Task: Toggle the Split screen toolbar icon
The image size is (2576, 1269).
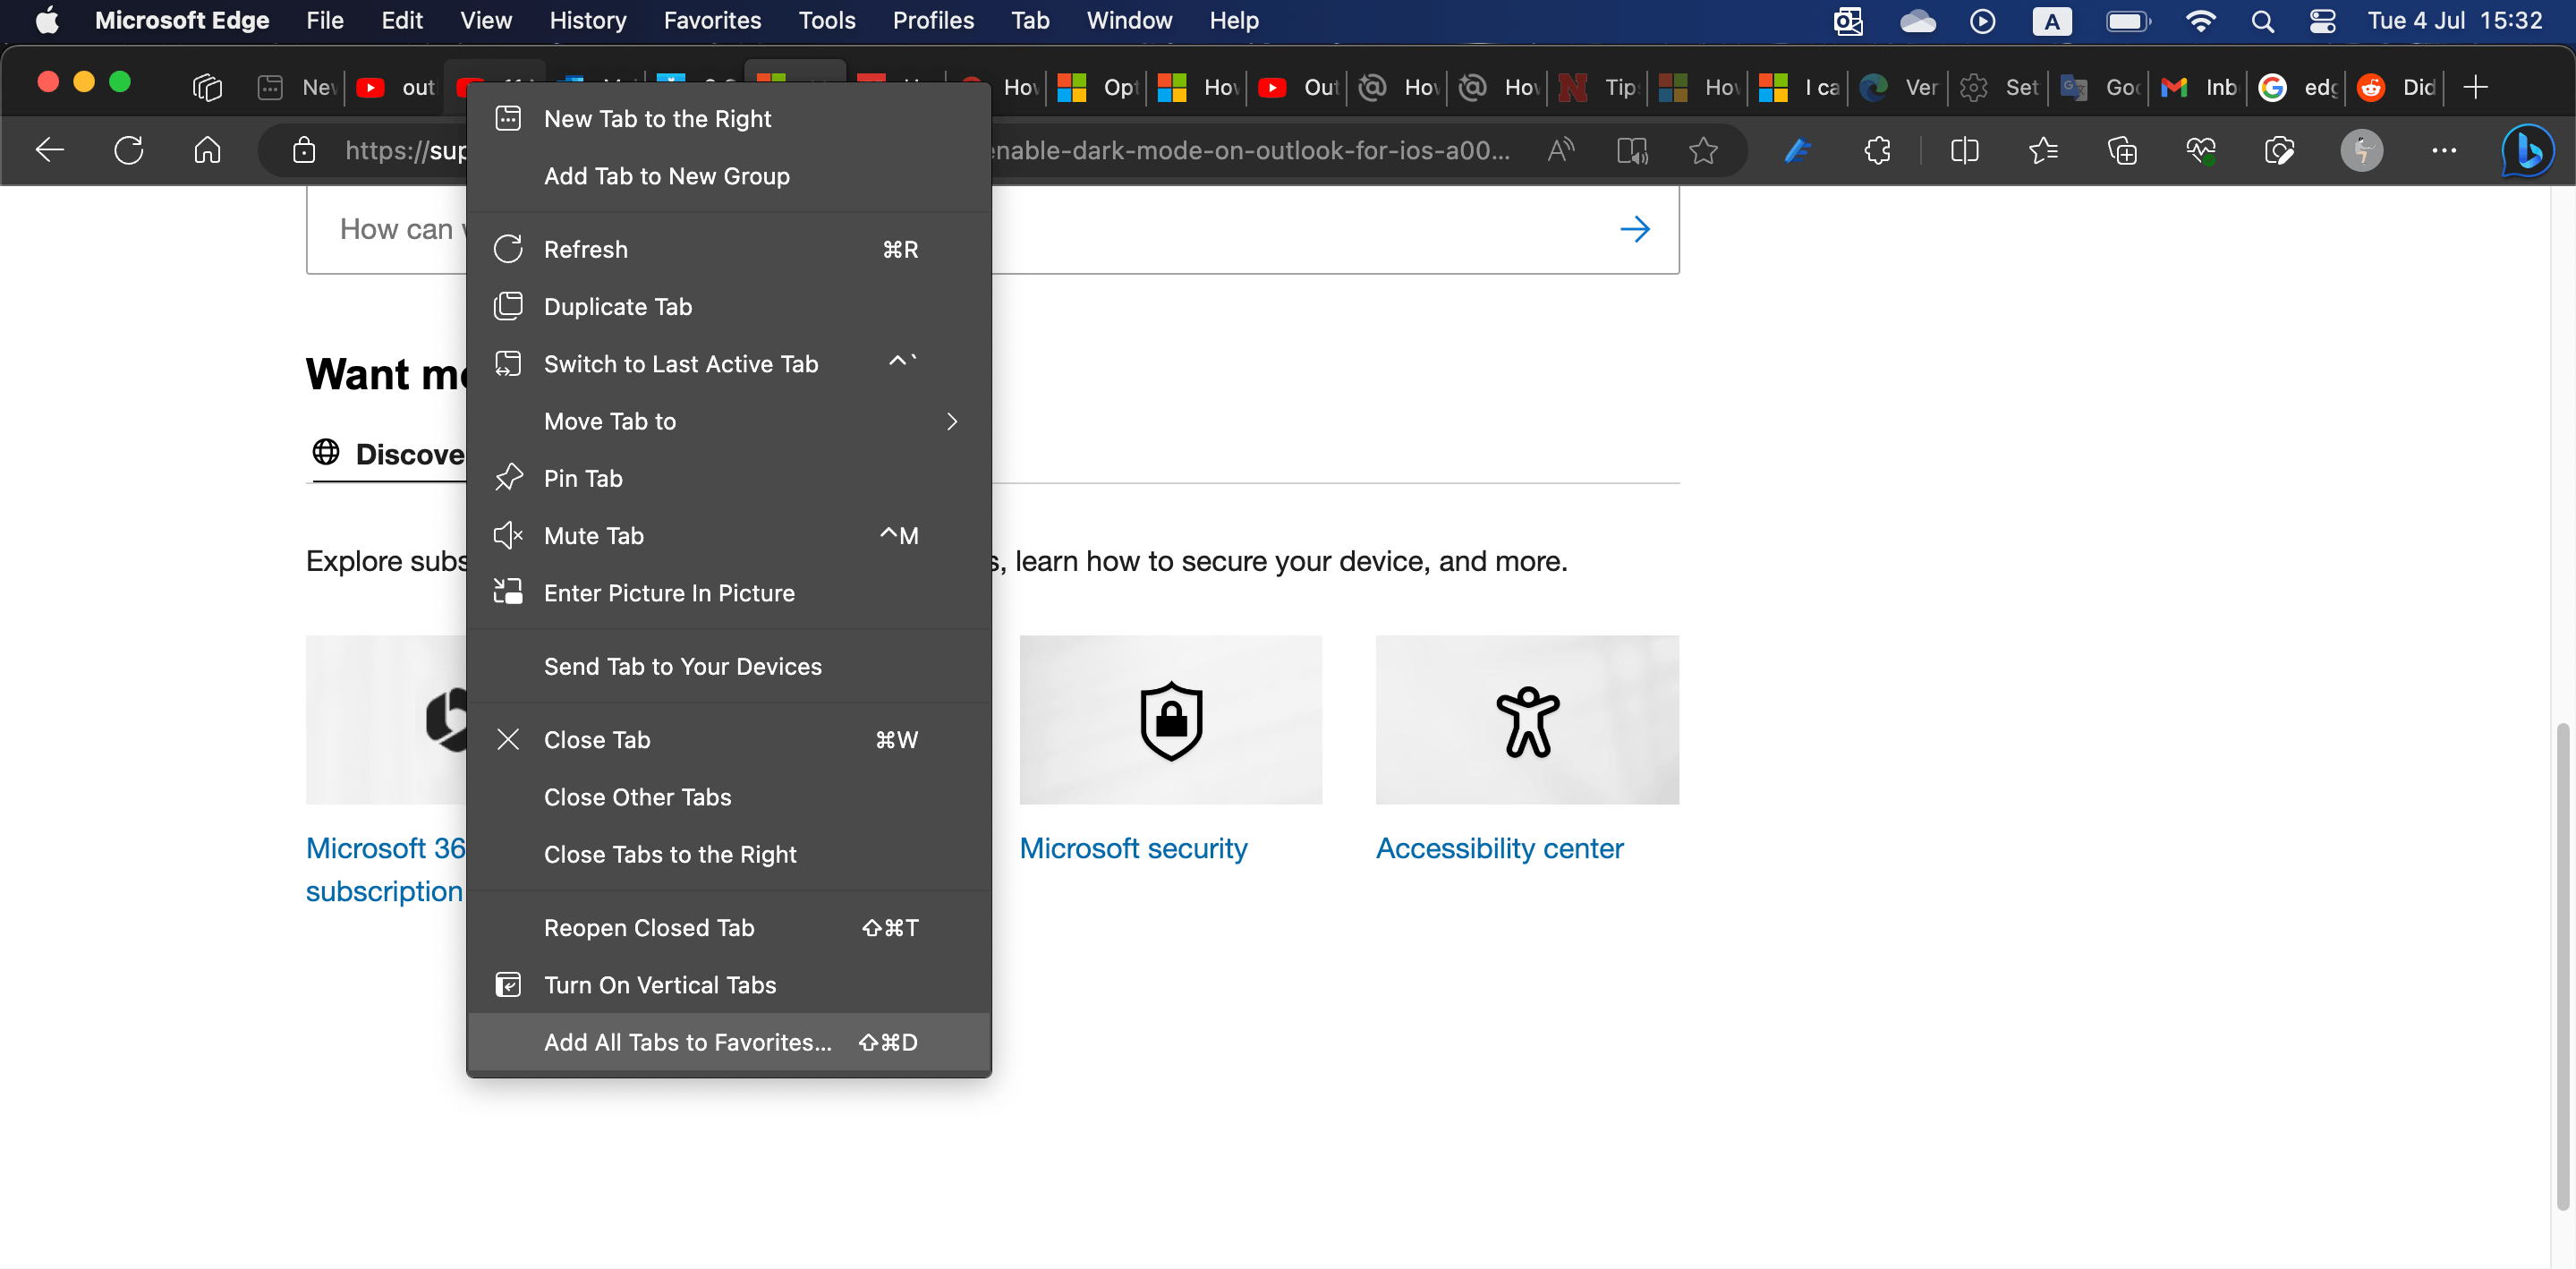Action: click(x=1964, y=151)
